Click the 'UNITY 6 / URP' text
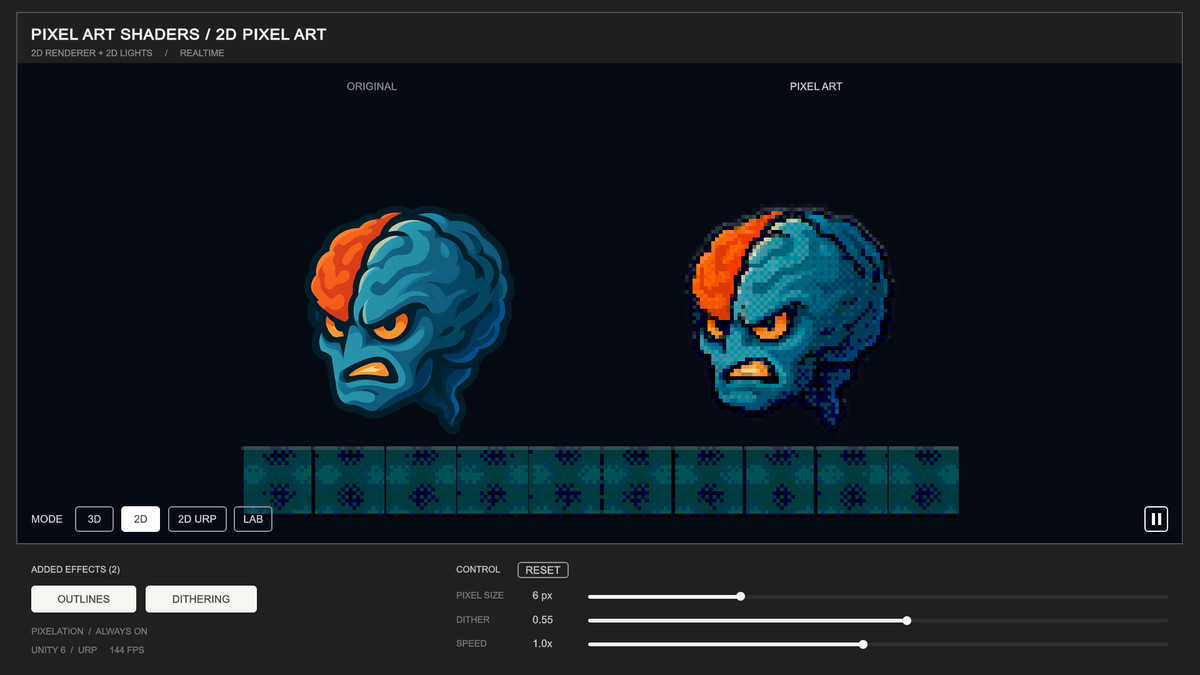The image size is (1200, 675). pos(64,651)
